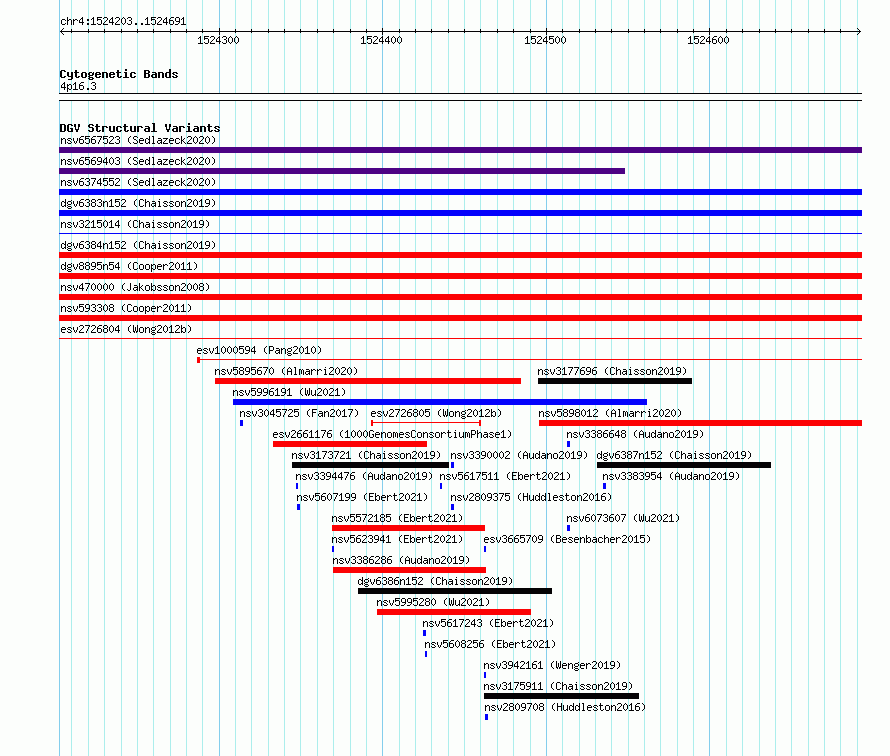Click the nsv470000 (Jakobsson2008) label
890x756 pixels.
(x=135, y=287)
